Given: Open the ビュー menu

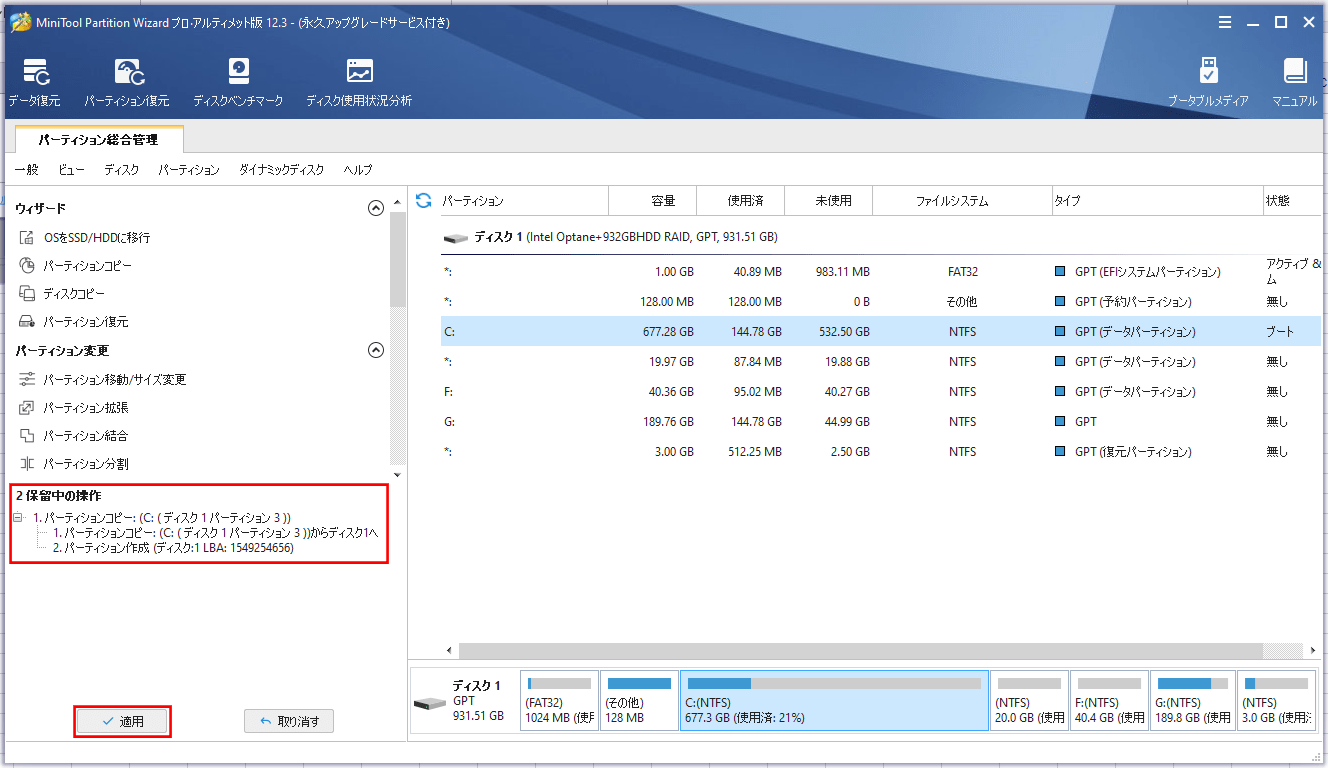Looking at the screenshot, I should pos(71,170).
